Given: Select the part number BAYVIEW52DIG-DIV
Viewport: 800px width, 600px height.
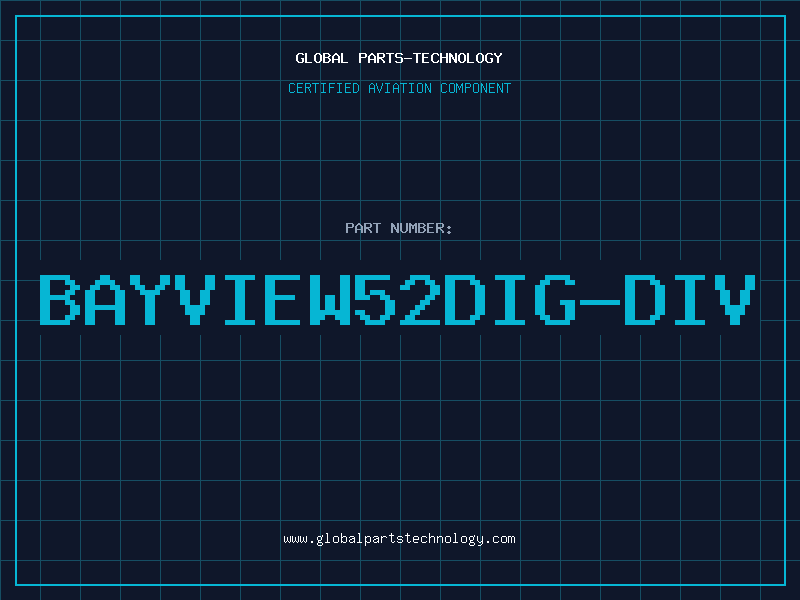Looking at the screenshot, I should point(397,300).
